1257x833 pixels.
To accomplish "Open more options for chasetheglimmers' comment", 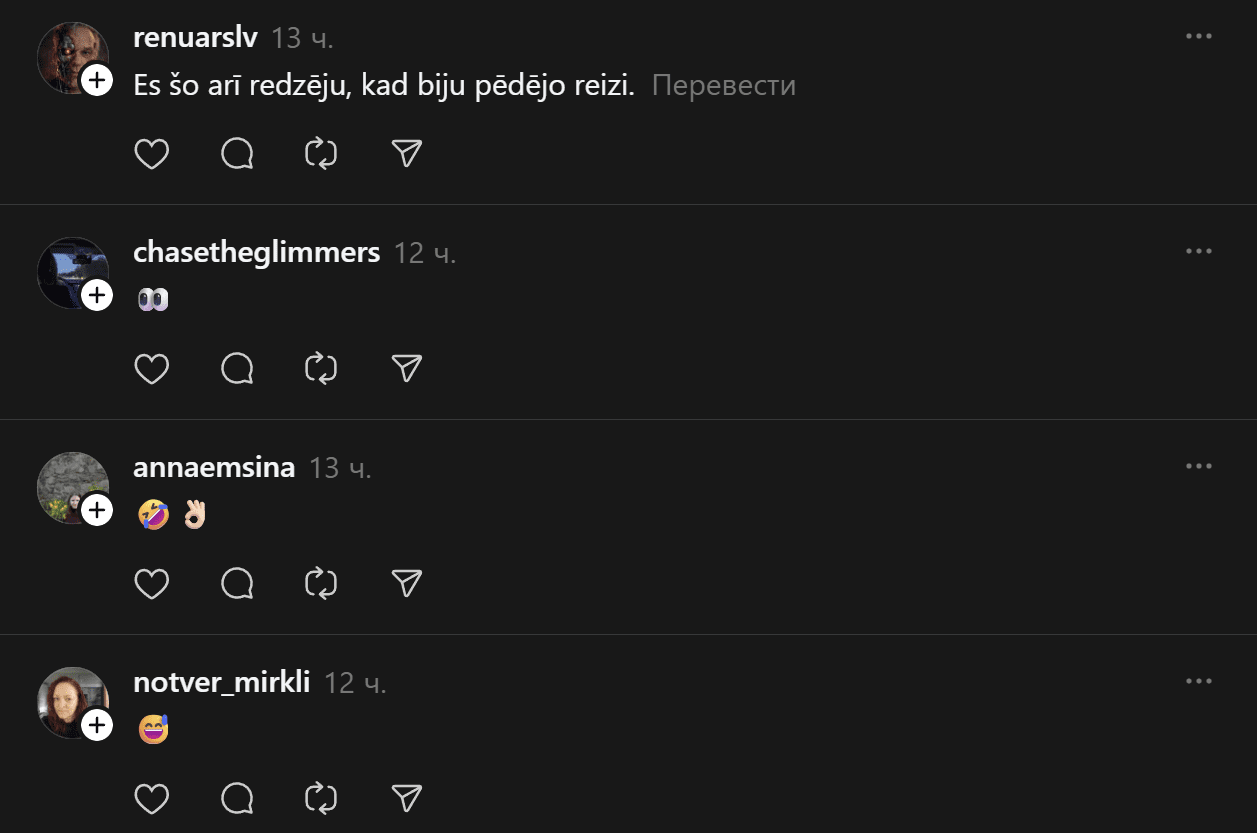I will [1198, 251].
